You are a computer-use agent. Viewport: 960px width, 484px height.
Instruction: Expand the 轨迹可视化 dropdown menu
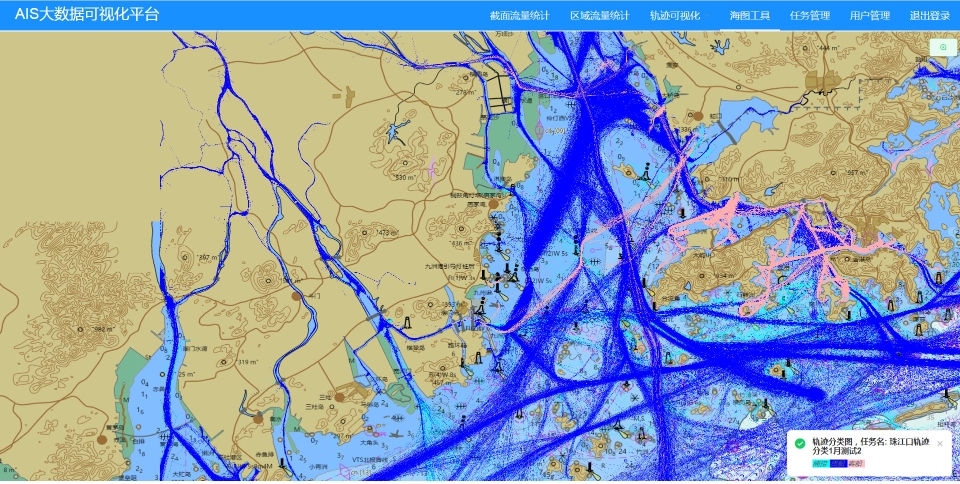pos(675,16)
